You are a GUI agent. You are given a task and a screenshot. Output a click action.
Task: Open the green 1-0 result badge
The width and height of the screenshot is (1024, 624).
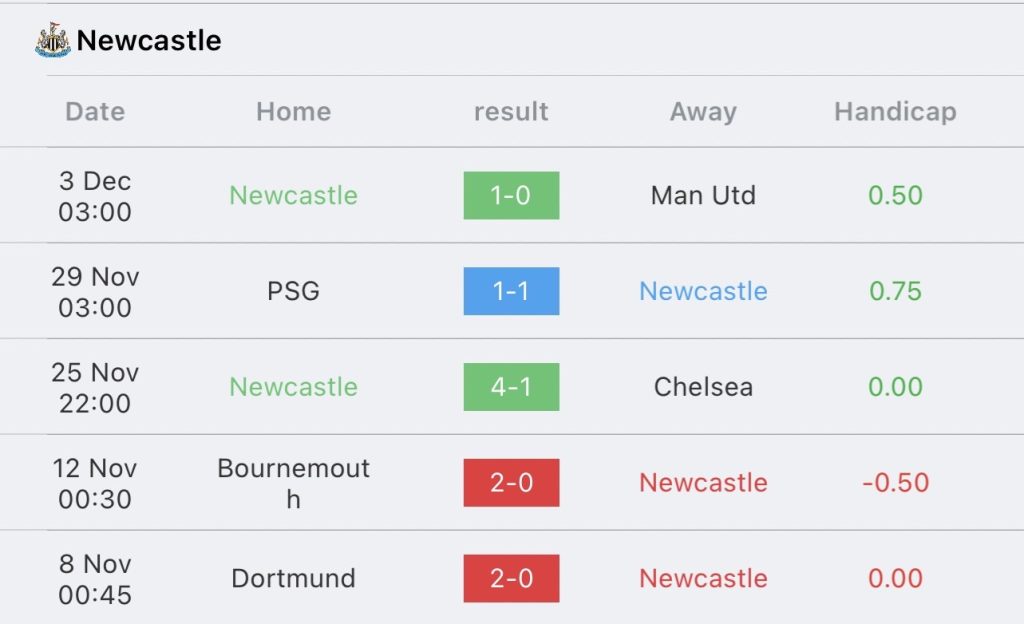coord(511,195)
